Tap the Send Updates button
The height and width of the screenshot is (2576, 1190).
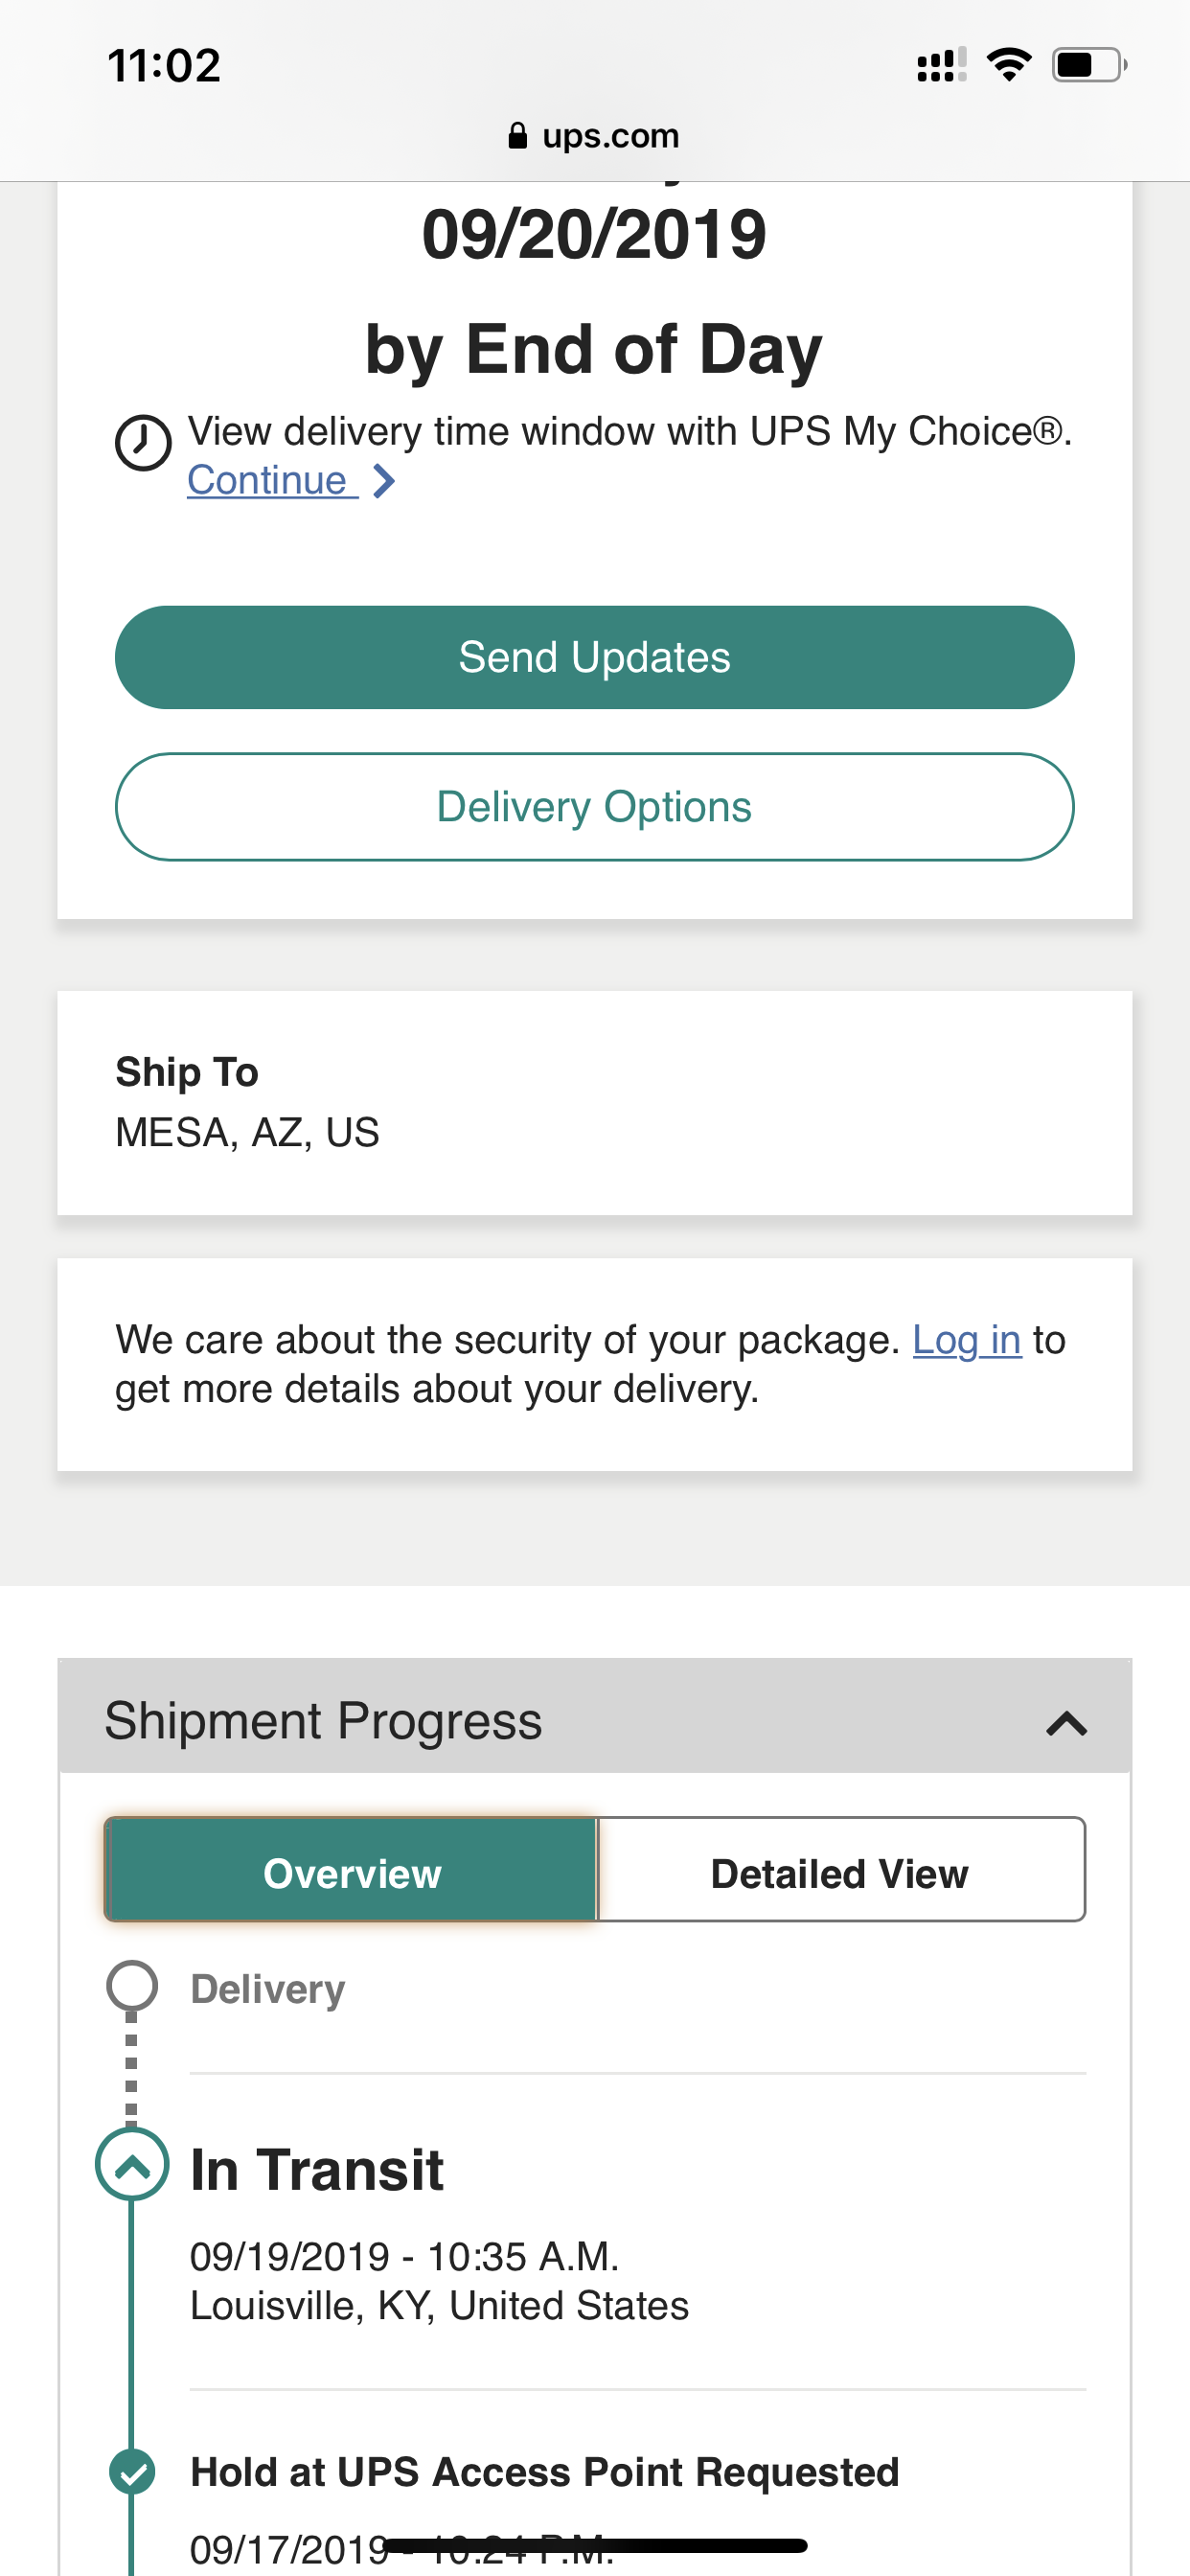point(595,658)
